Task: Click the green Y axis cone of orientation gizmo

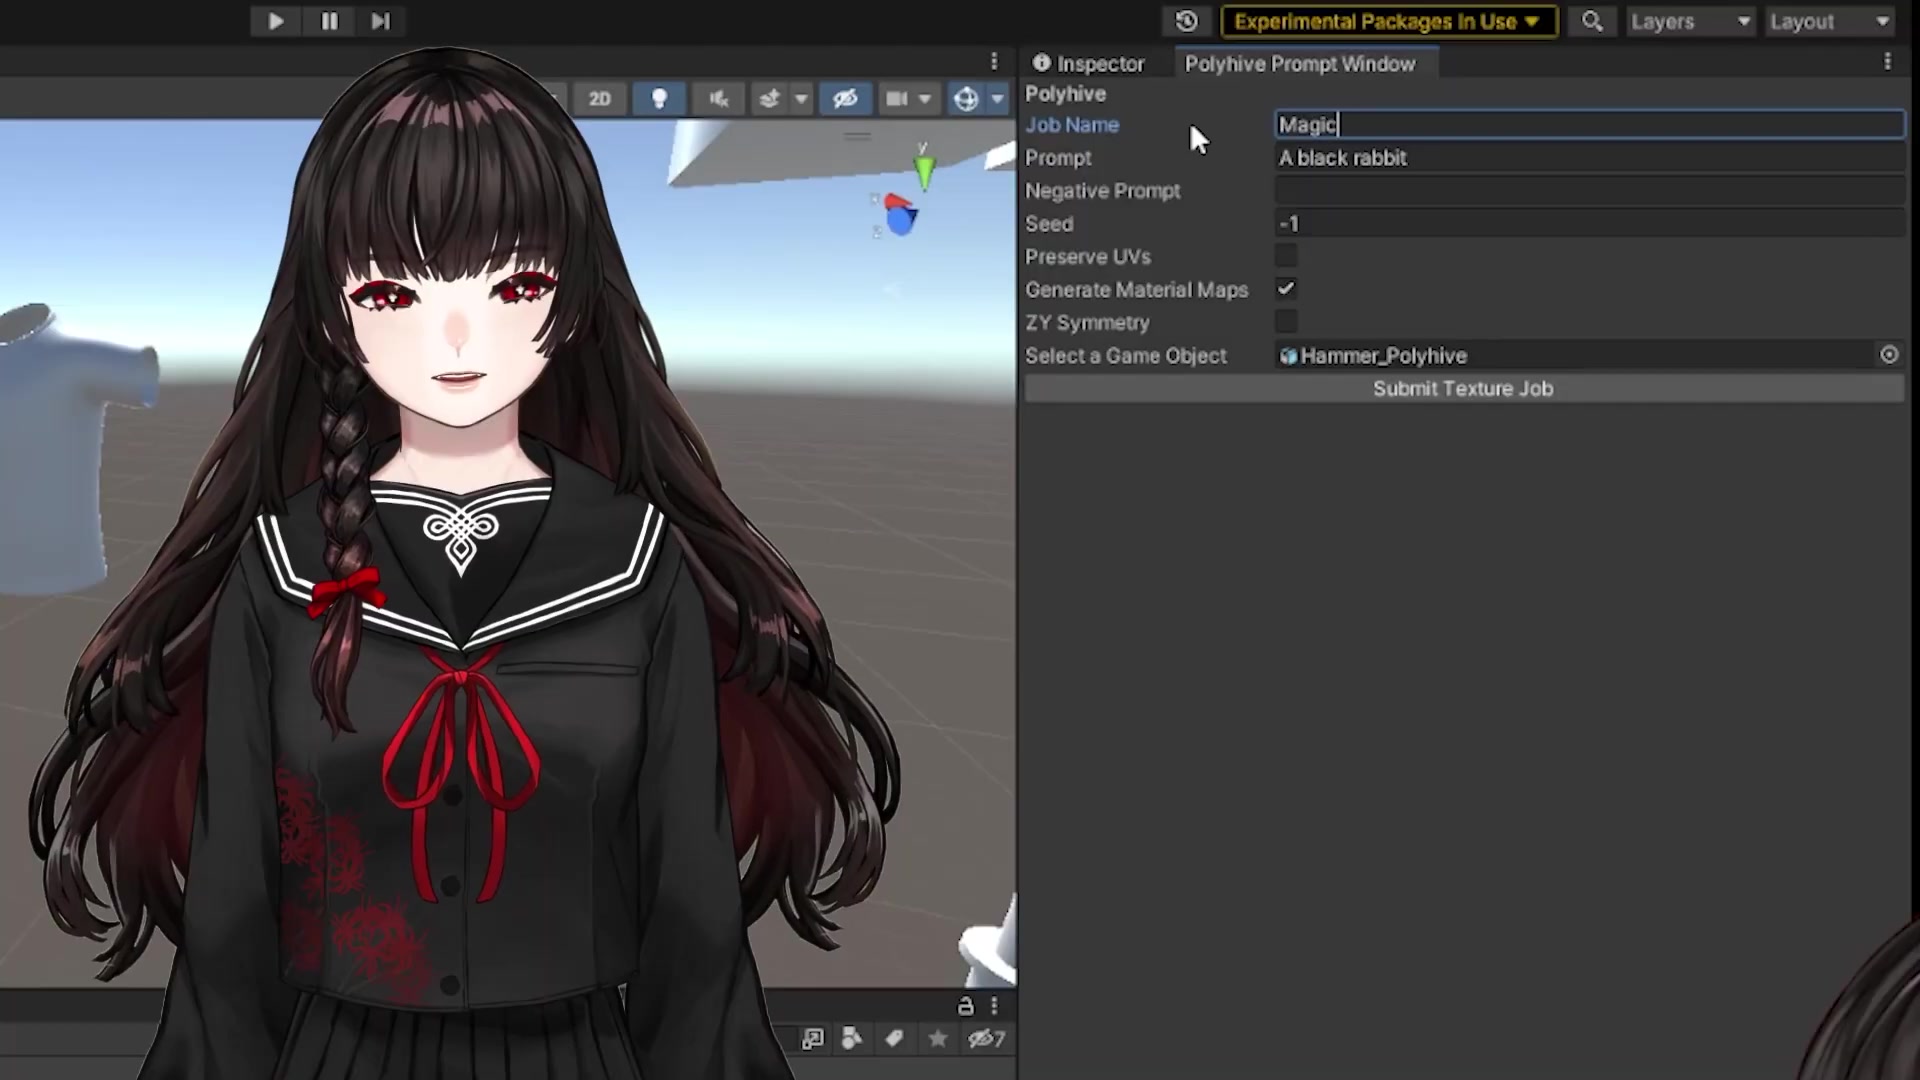Action: tap(924, 172)
